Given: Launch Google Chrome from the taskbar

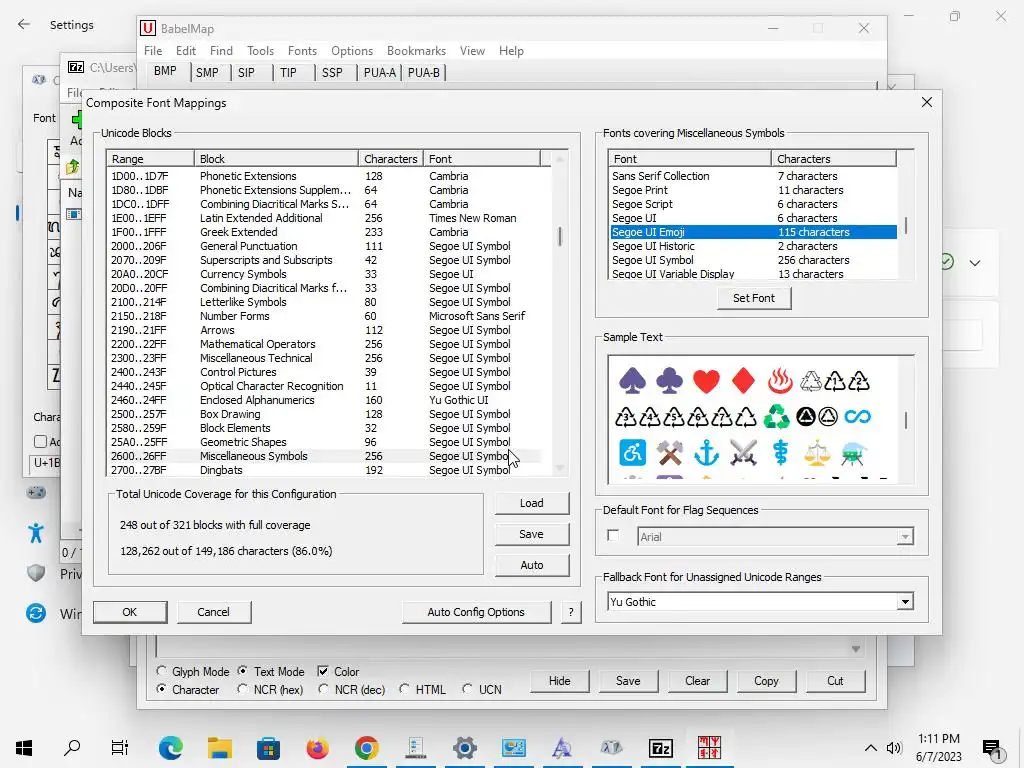Looking at the screenshot, I should pos(366,747).
